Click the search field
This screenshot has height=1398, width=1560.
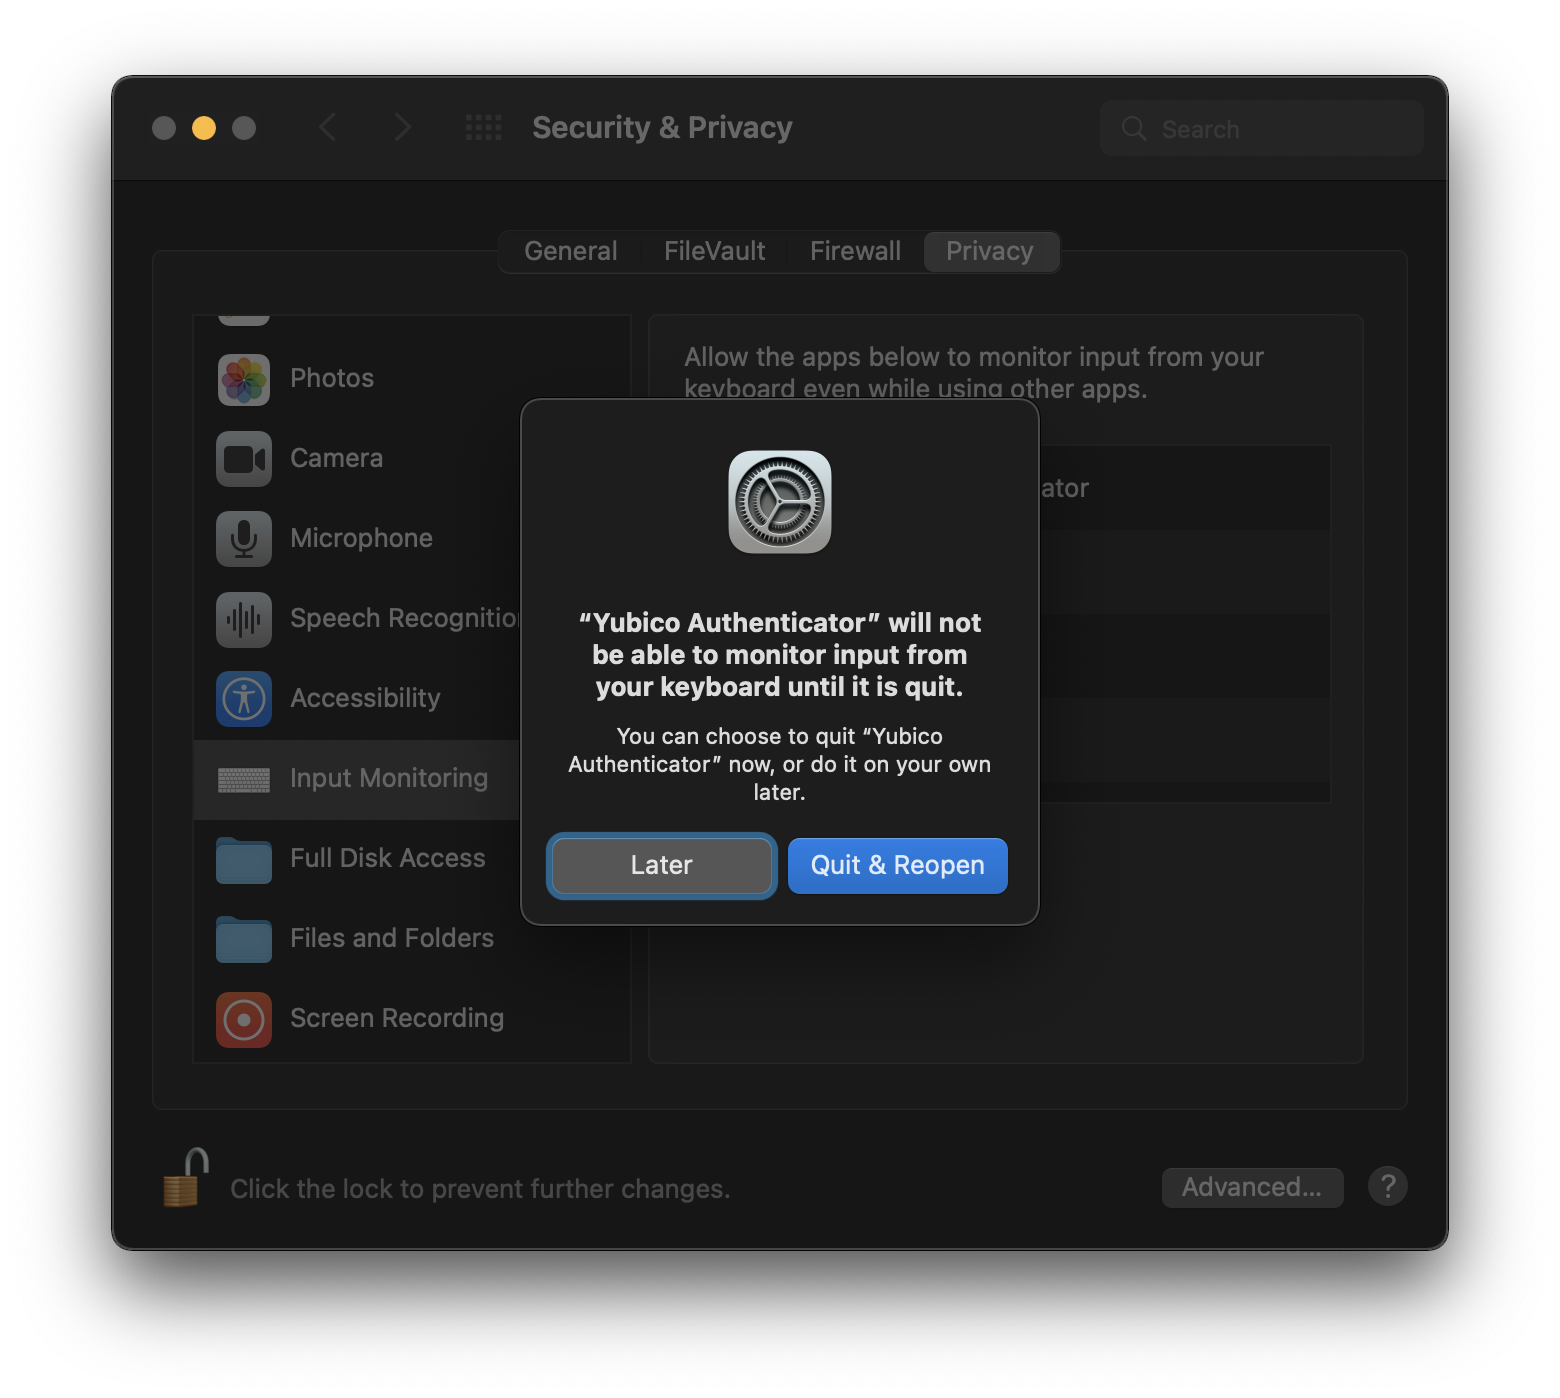(x=1261, y=128)
